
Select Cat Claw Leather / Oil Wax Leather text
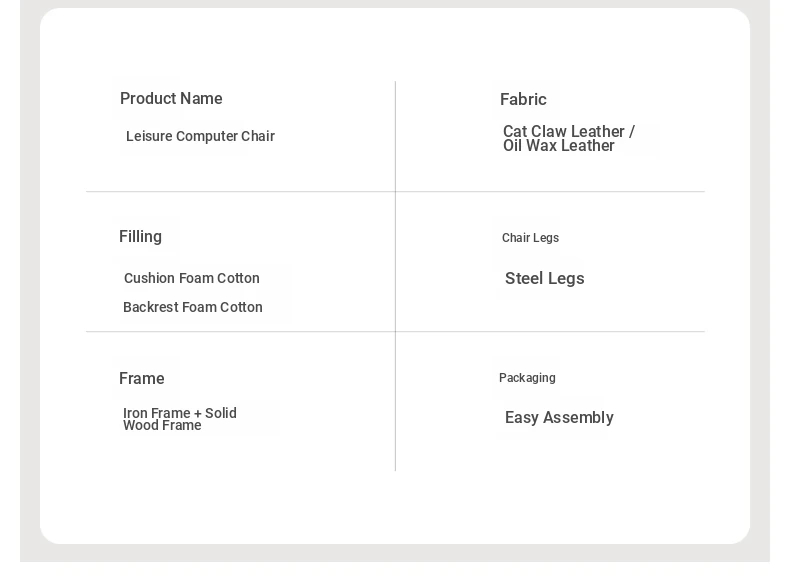click(569, 138)
